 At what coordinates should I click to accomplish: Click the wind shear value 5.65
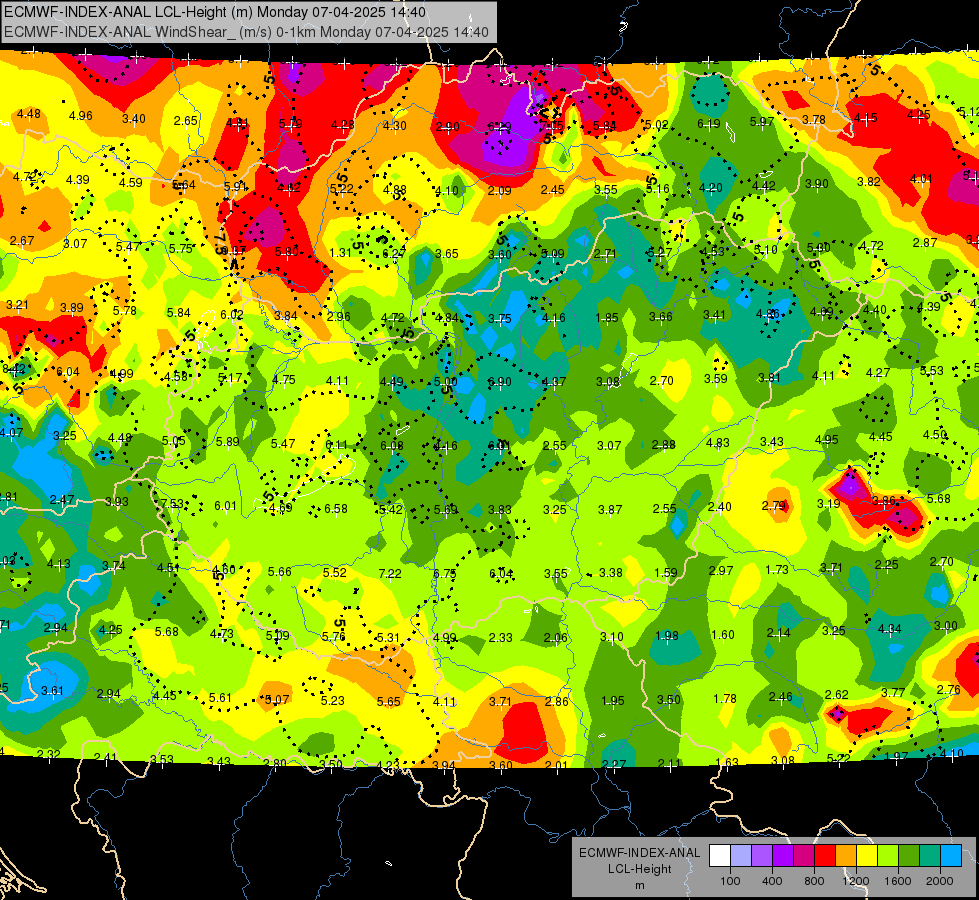[x=388, y=702]
